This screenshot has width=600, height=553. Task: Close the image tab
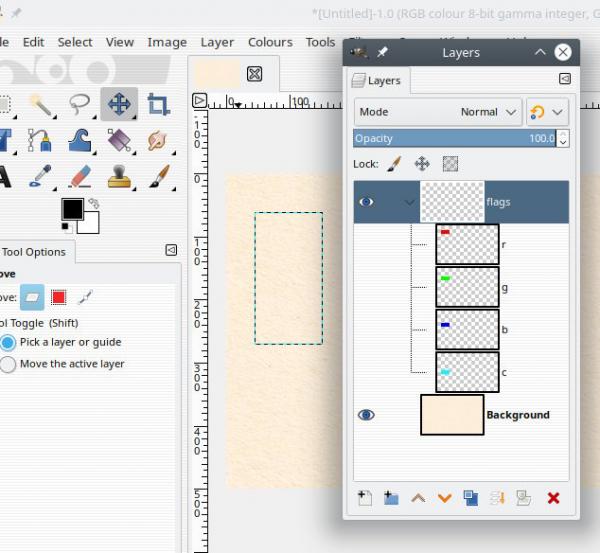[254, 74]
